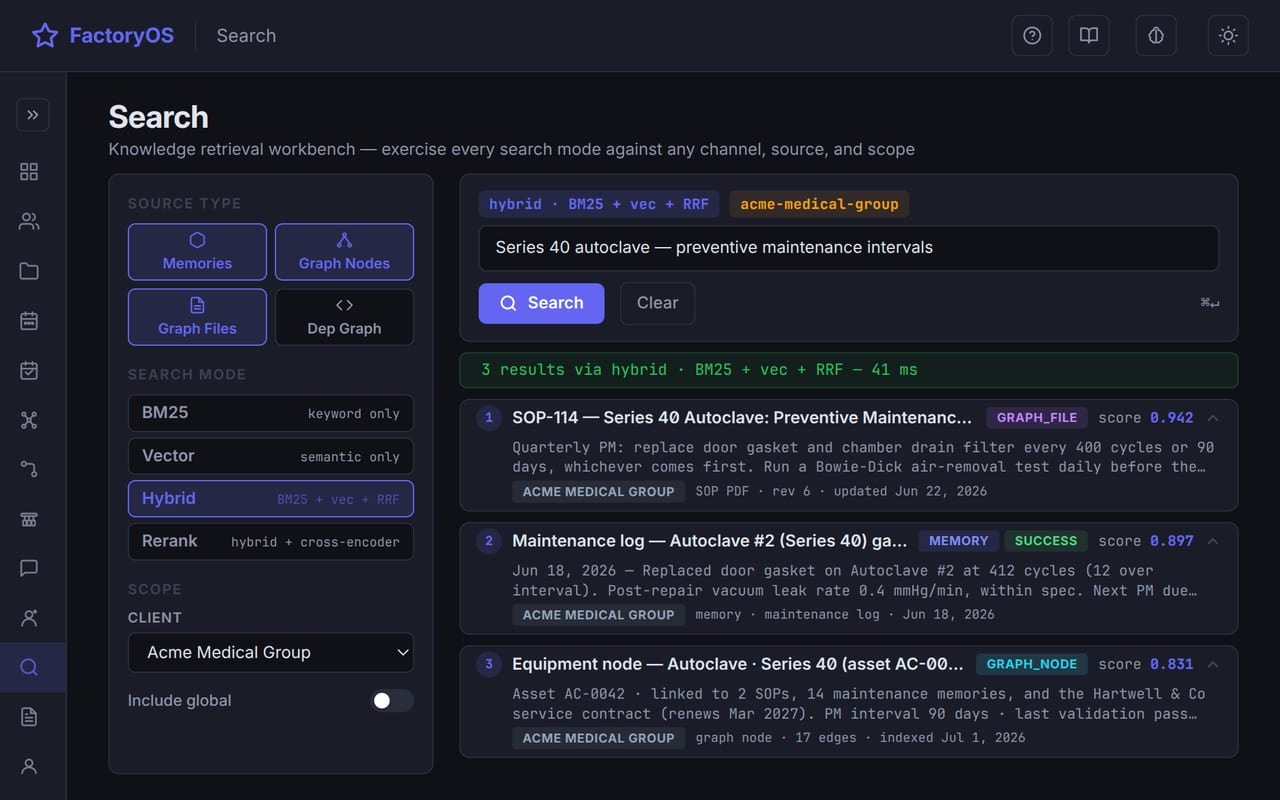Click the ACME MEDICAL GROUP badge on SOP-114 result
1280x800 pixels.
[598, 492]
